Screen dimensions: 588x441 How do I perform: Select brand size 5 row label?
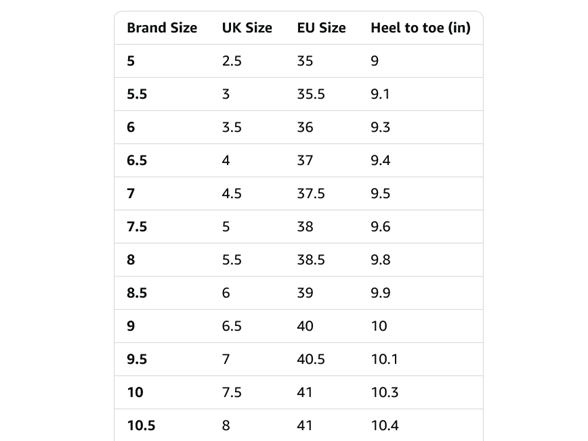(x=130, y=61)
